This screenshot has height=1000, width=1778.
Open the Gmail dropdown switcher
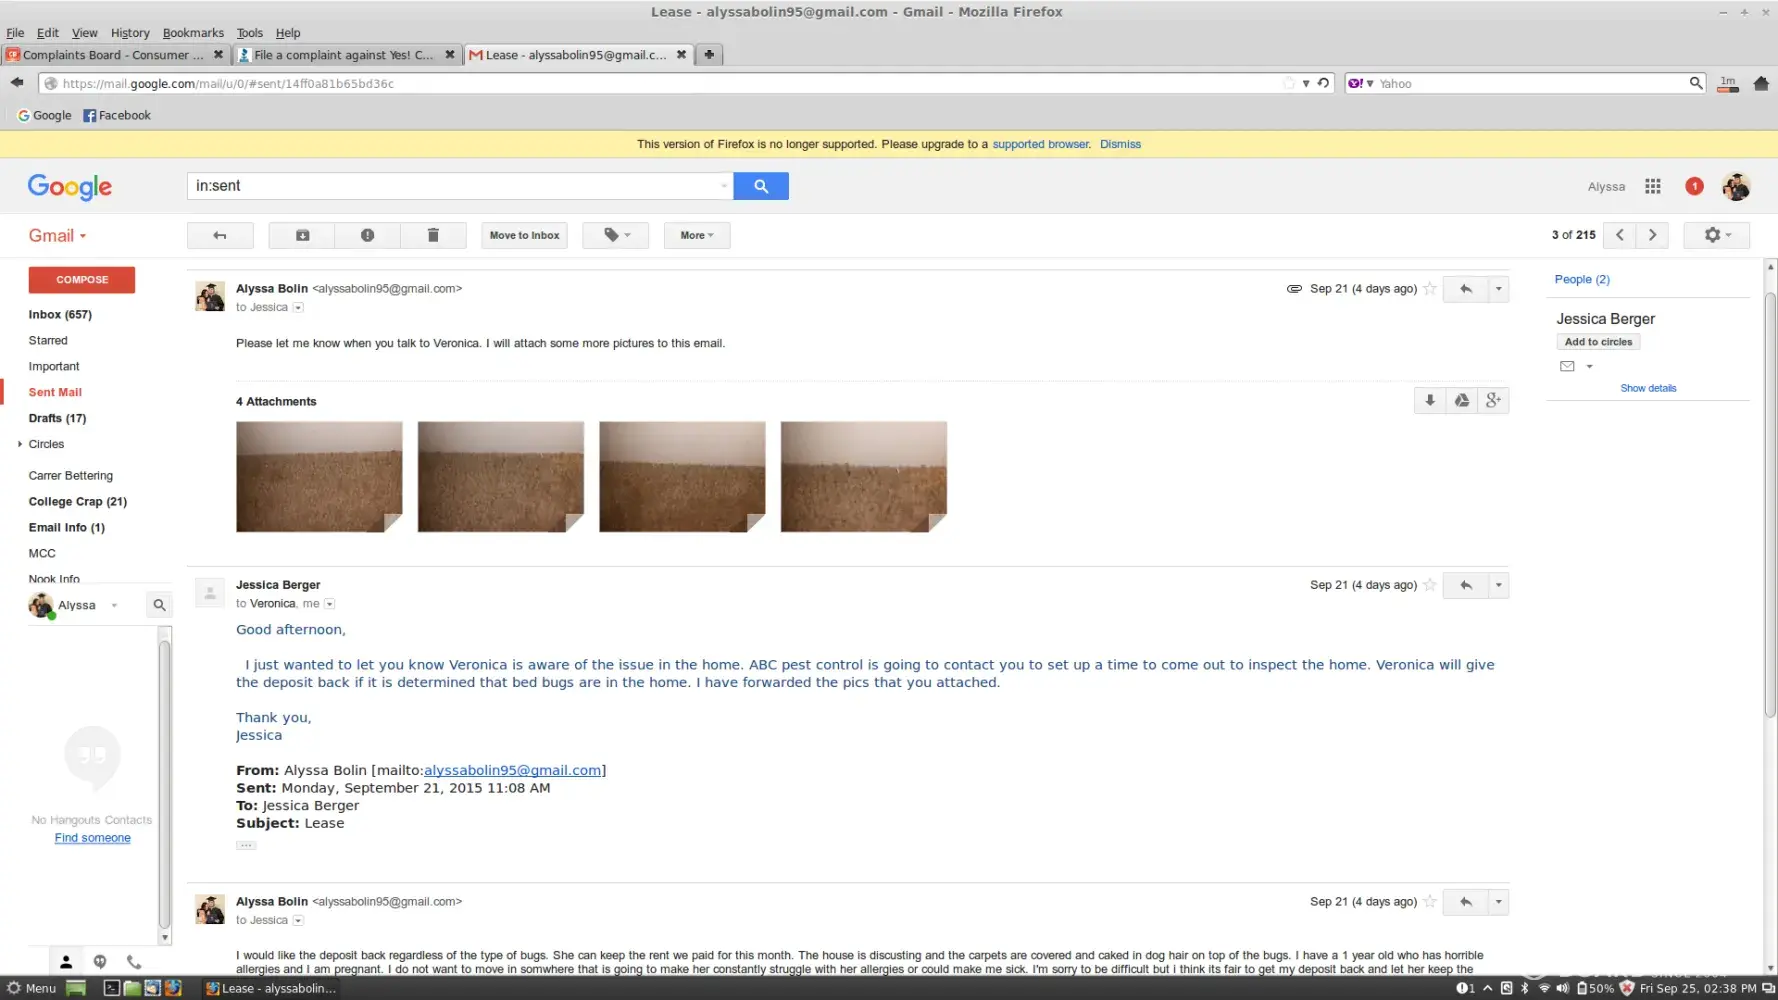[x=57, y=236]
